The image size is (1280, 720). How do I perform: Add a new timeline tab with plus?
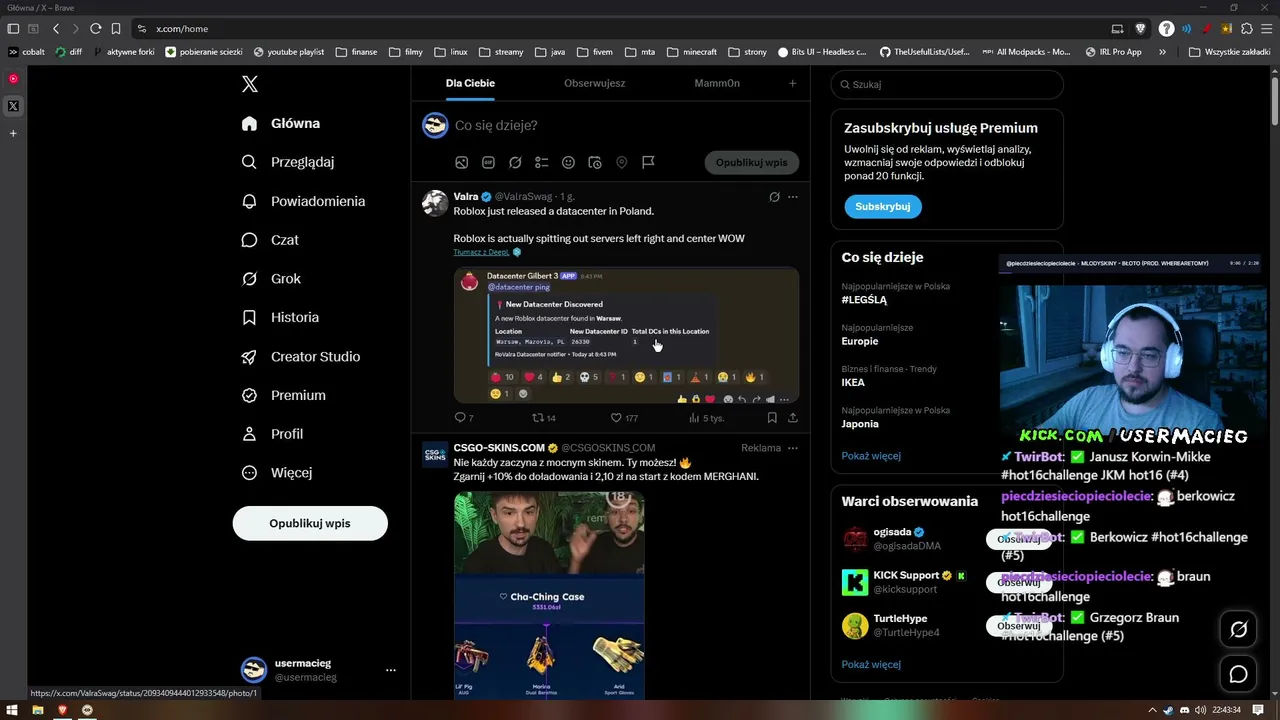[x=793, y=83]
